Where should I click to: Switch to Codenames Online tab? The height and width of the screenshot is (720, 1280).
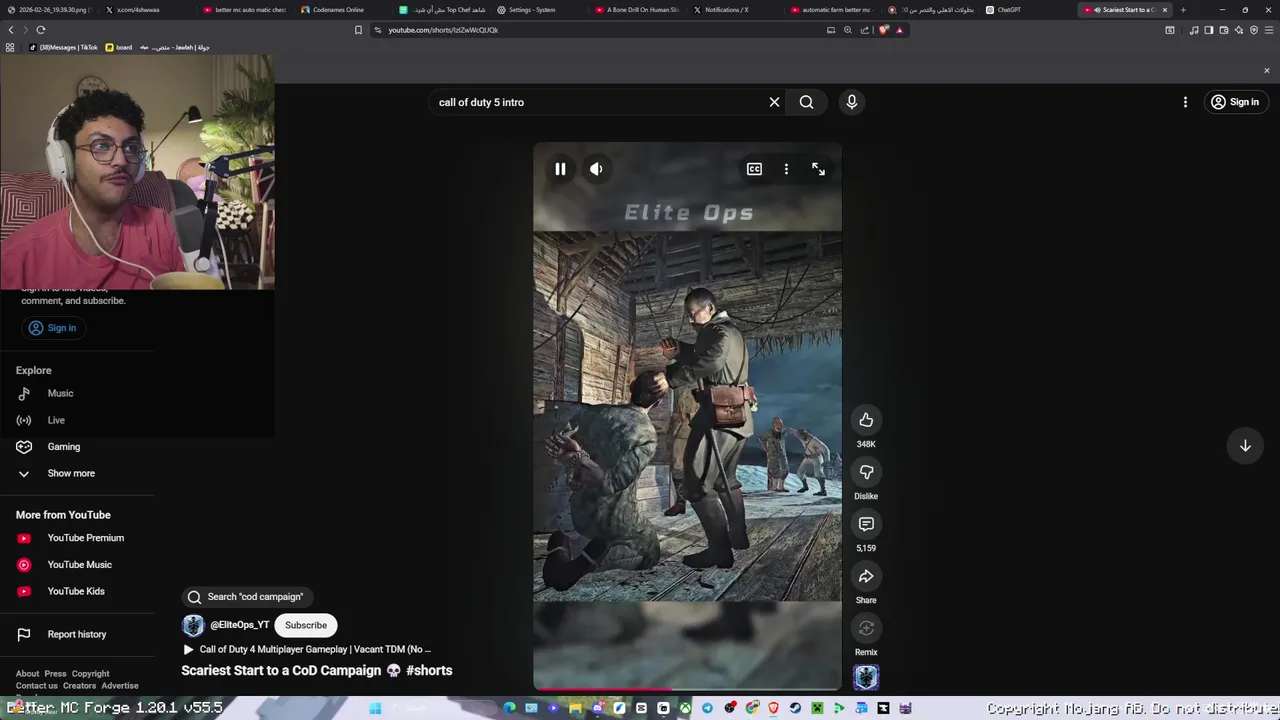point(338,10)
